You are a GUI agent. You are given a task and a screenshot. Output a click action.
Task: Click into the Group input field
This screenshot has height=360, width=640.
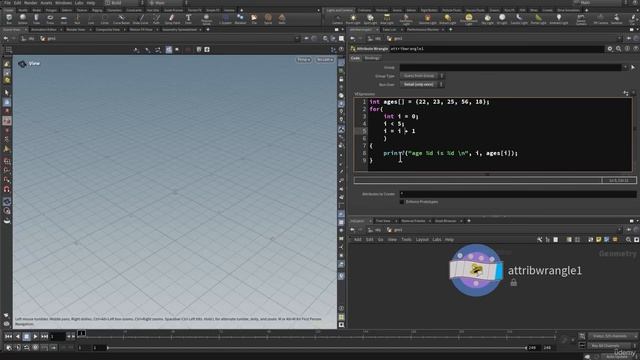point(510,67)
